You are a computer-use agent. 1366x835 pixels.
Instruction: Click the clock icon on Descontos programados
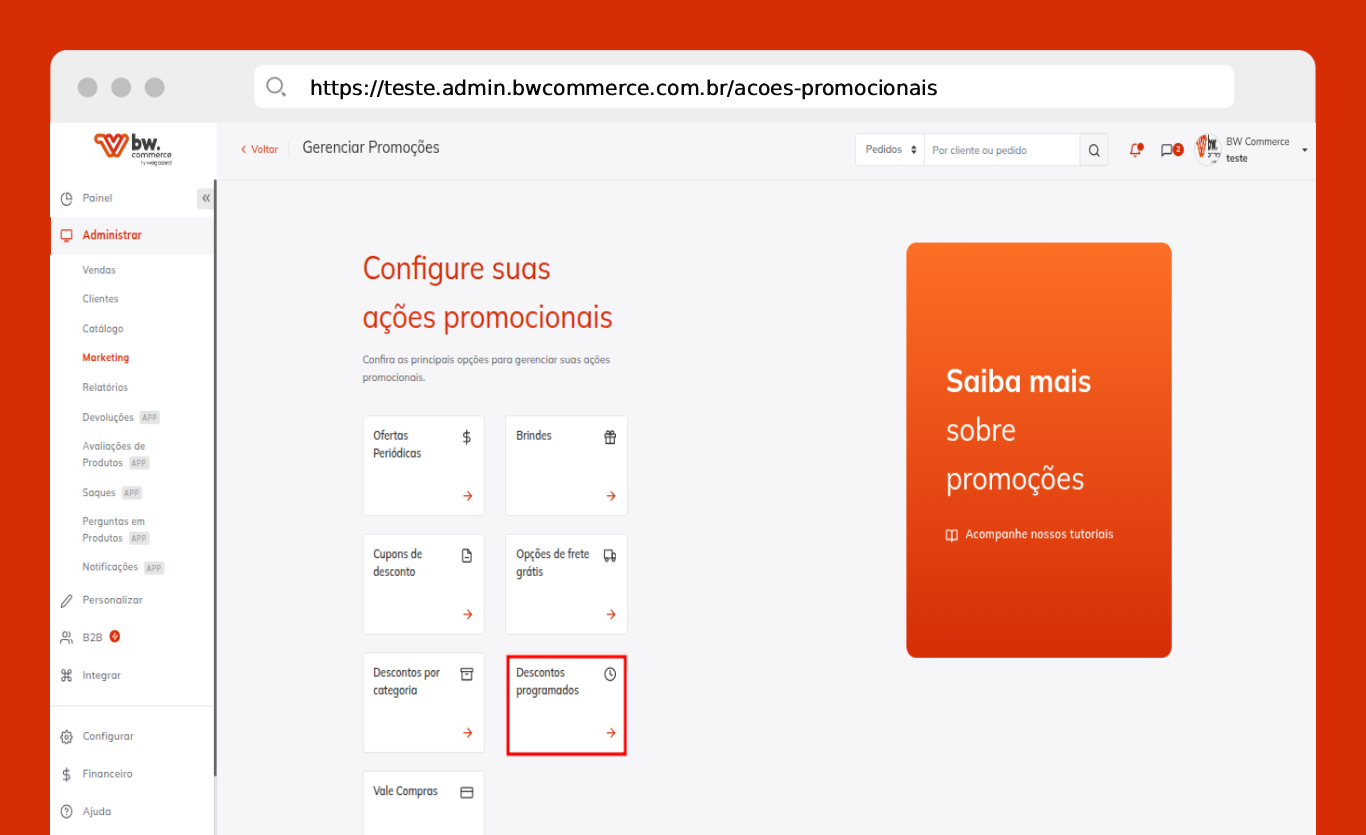coord(610,674)
